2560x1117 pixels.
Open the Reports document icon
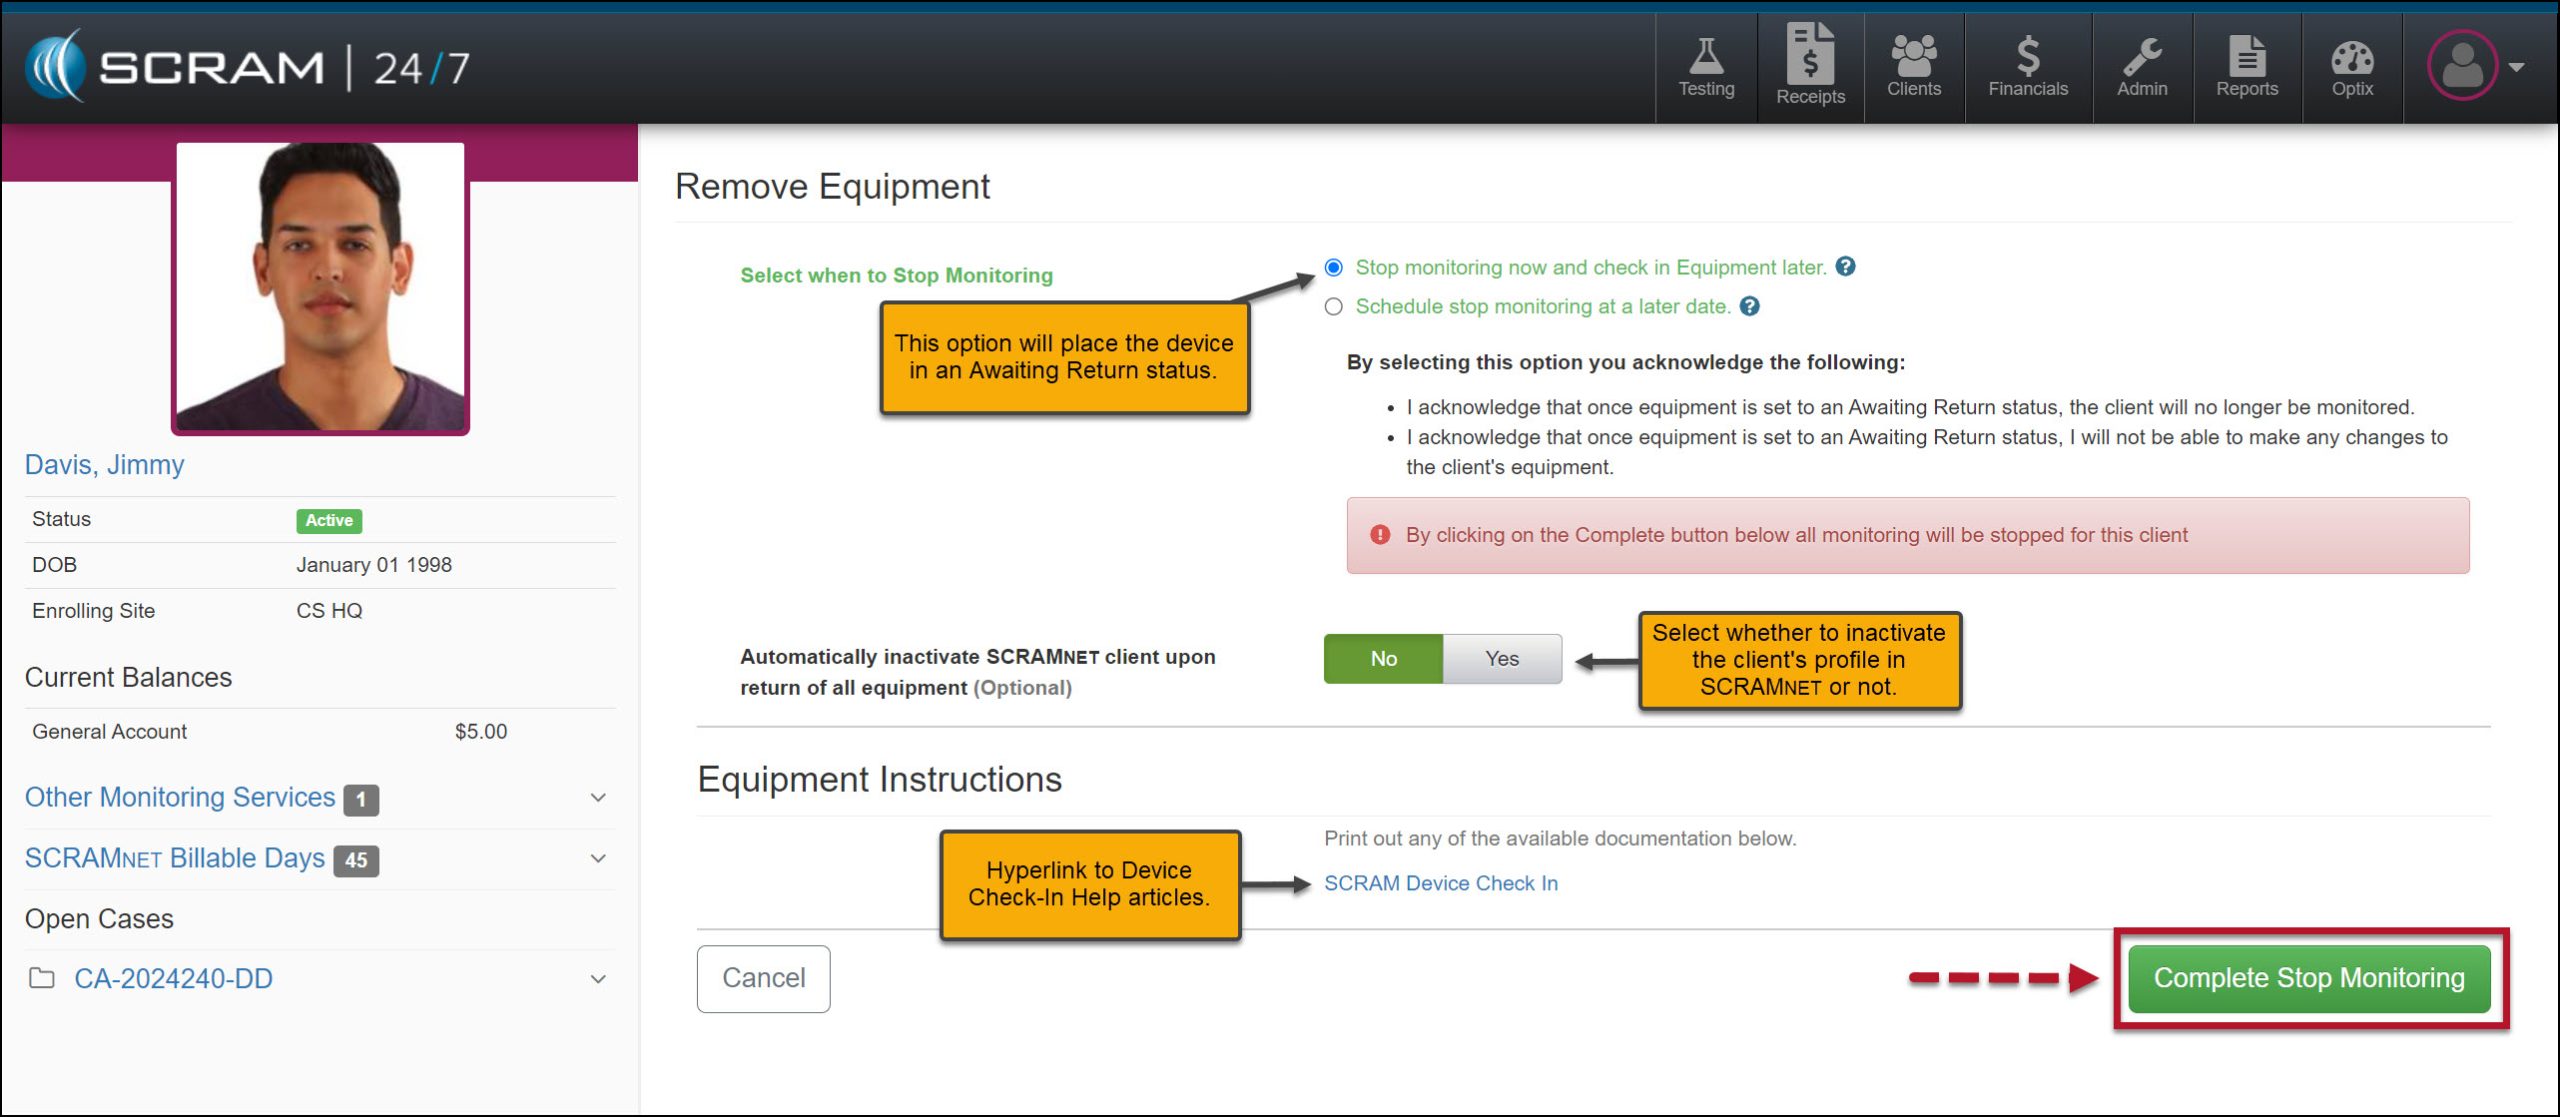pos(2246,68)
